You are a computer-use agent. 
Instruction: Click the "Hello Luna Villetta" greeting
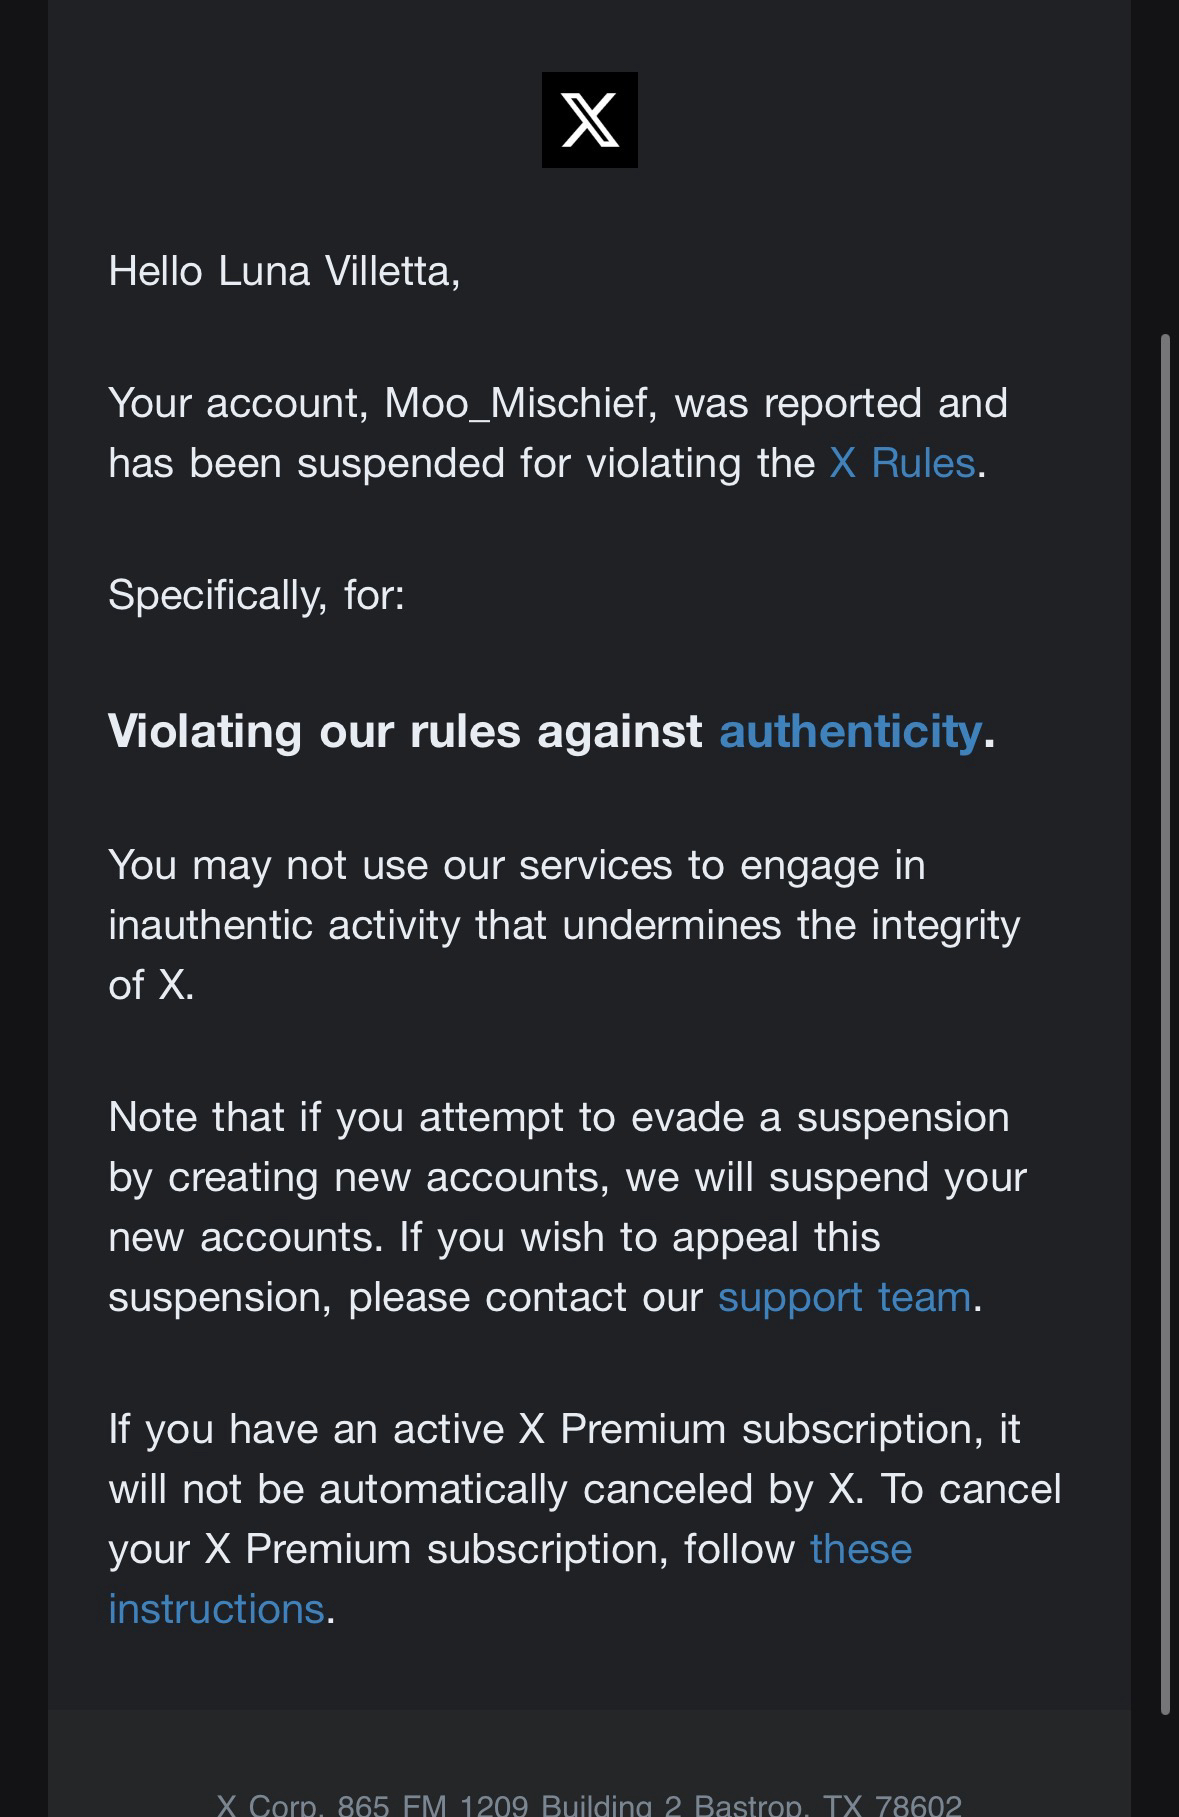coord(284,271)
